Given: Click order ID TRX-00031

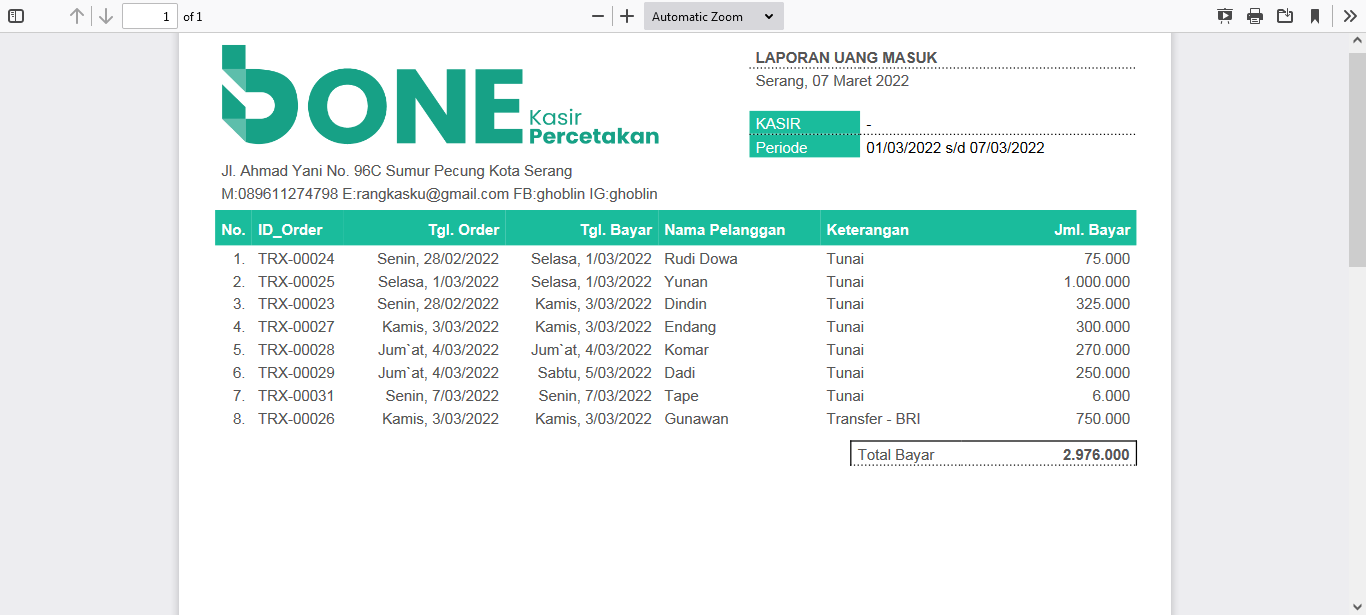Looking at the screenshot, I should coord(296,396).
